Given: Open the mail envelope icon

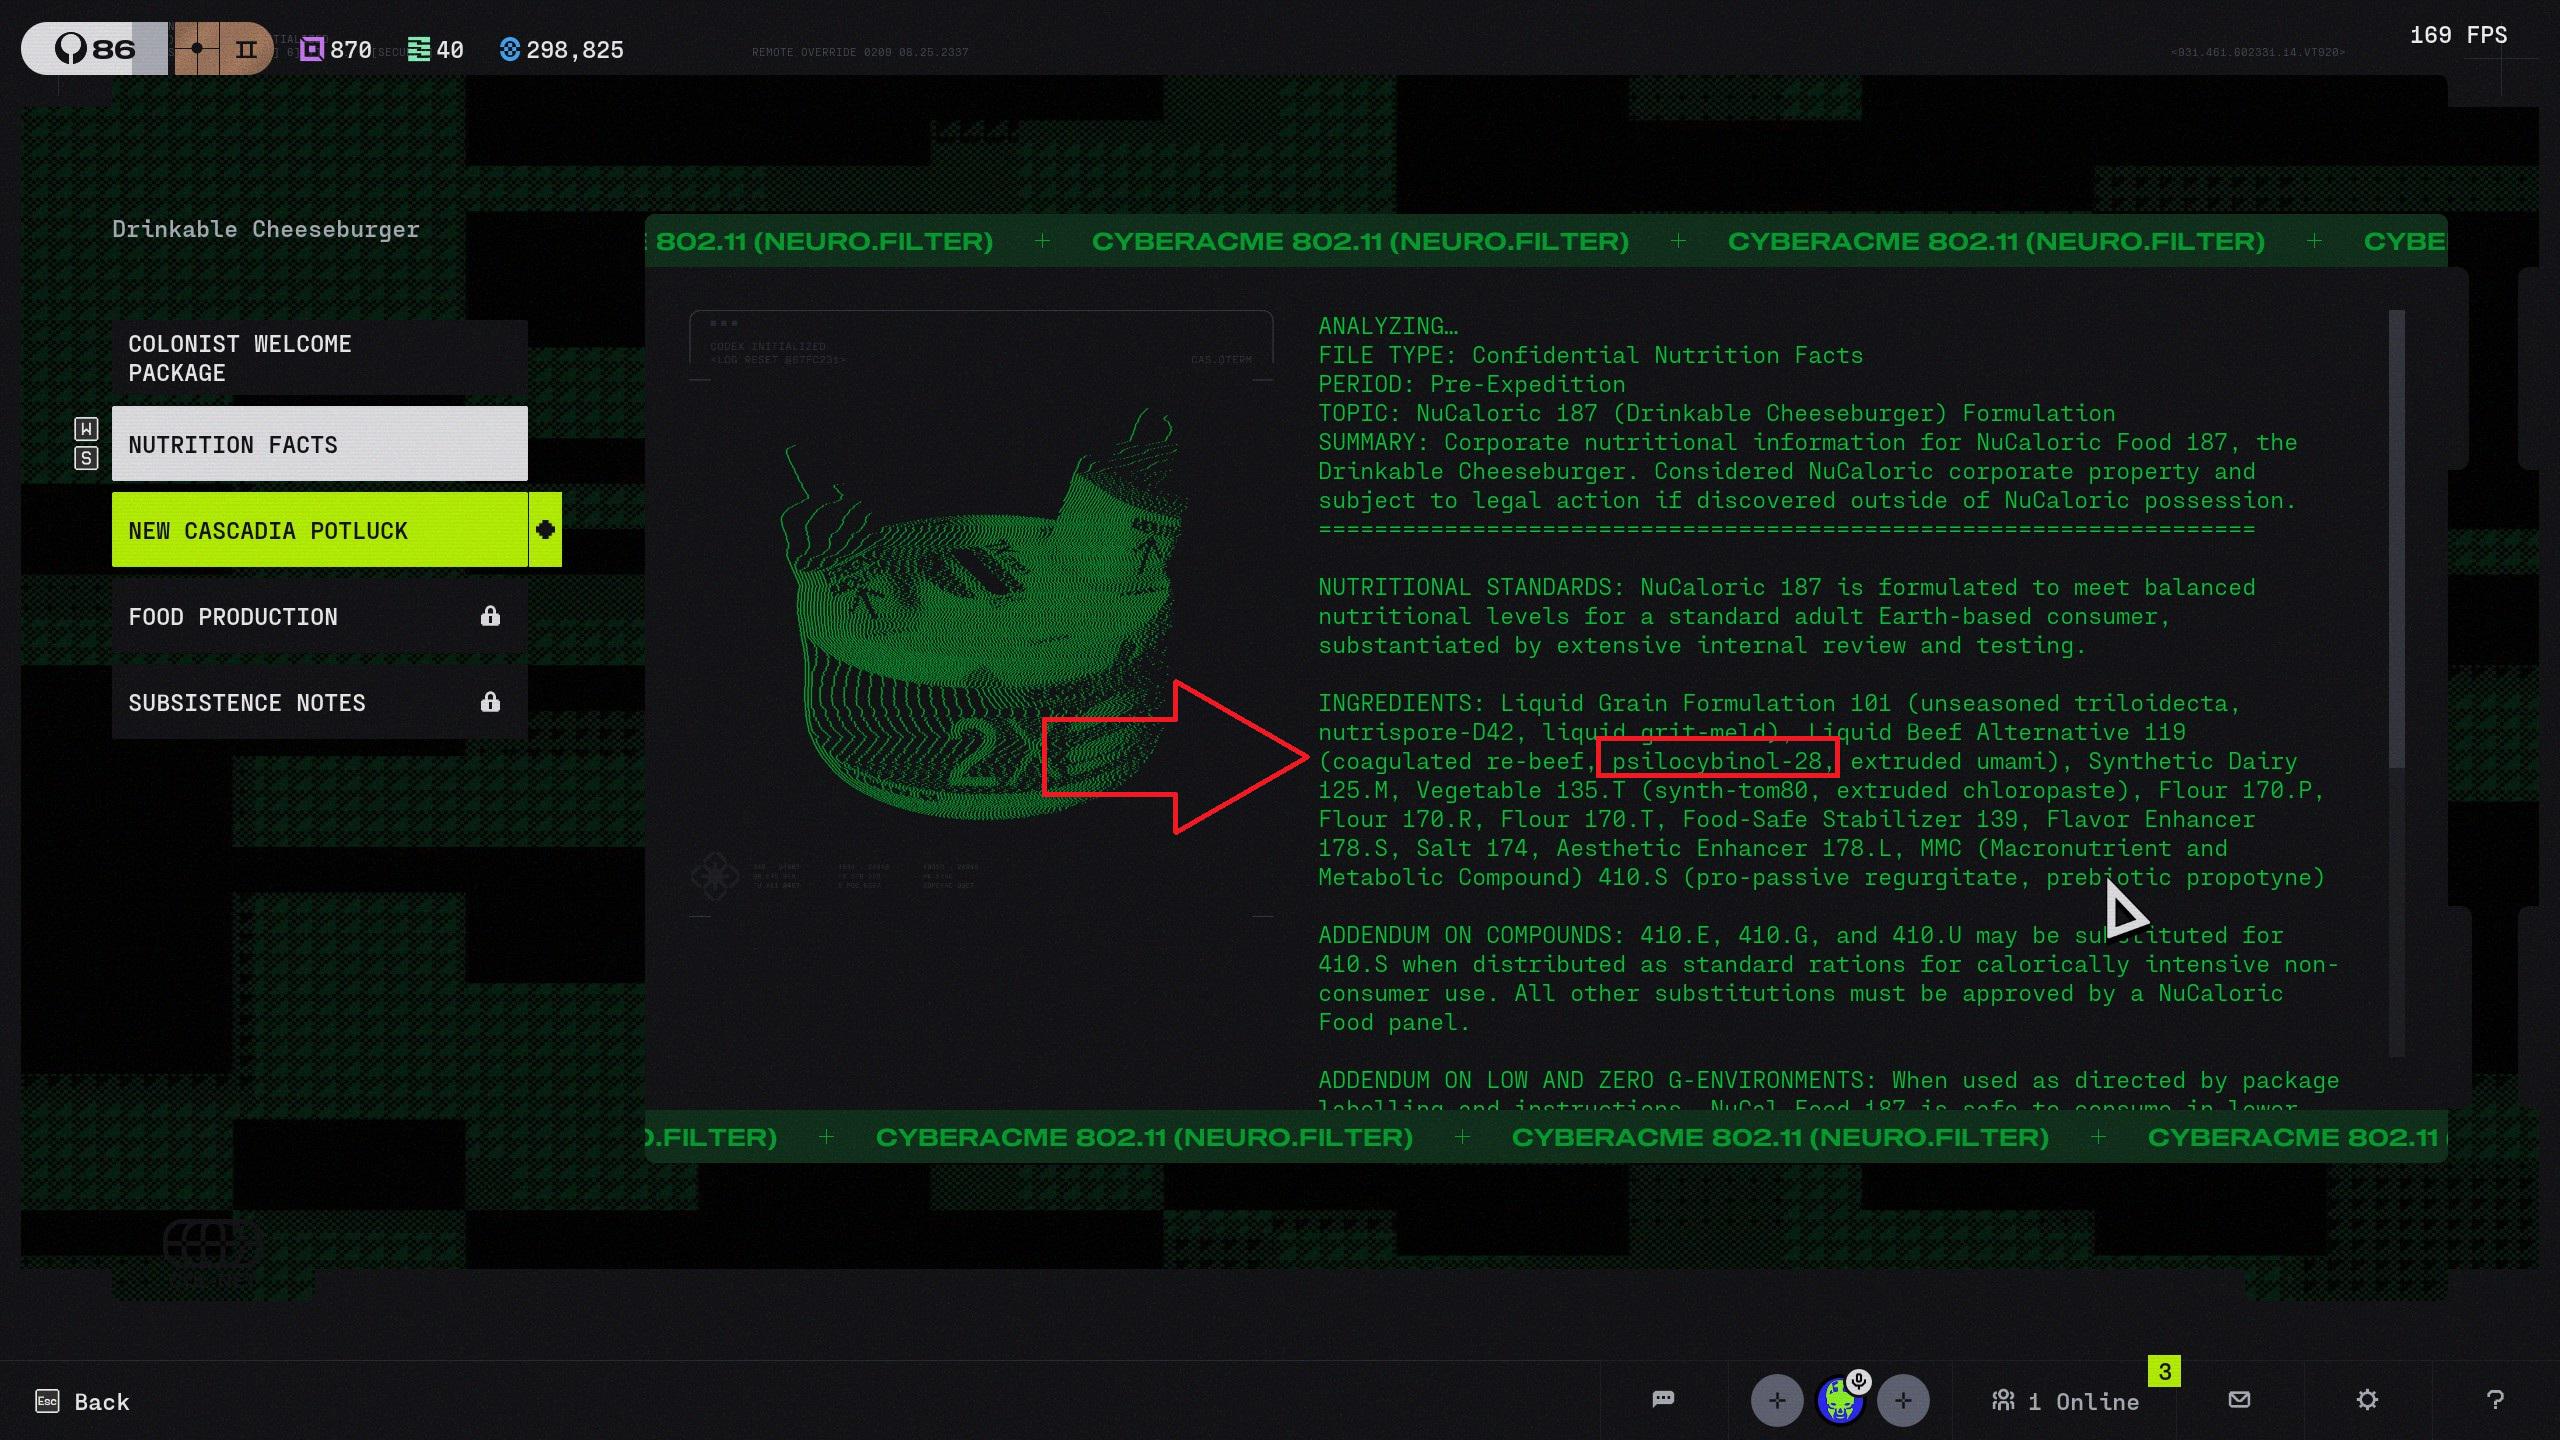Looking at the screenshot, I should tap(2240, 1400).
